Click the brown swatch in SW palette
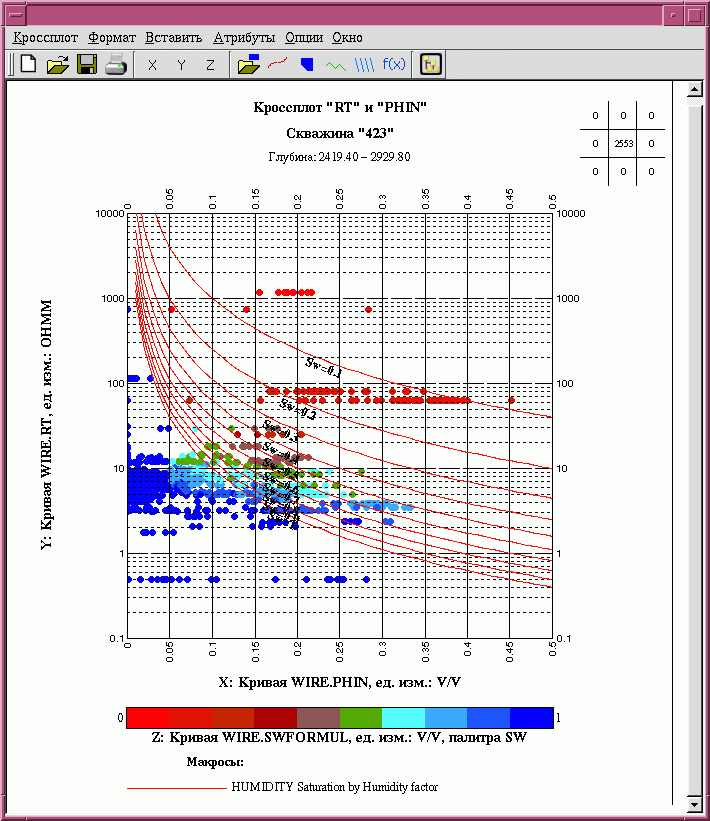 pyautogui.click(x=318, y=718)
